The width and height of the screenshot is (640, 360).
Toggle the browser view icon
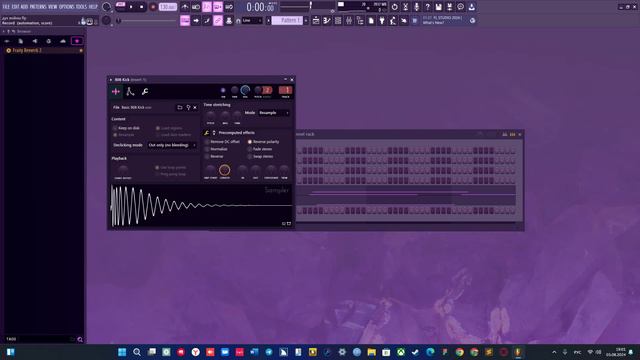360,20
